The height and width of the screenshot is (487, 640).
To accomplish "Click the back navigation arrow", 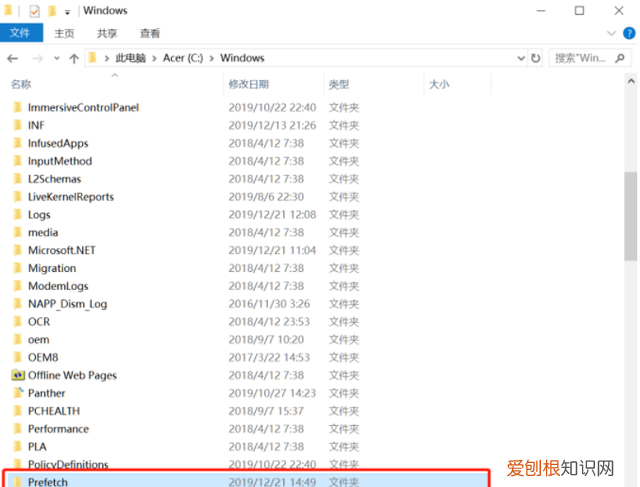I will (14, 58).
